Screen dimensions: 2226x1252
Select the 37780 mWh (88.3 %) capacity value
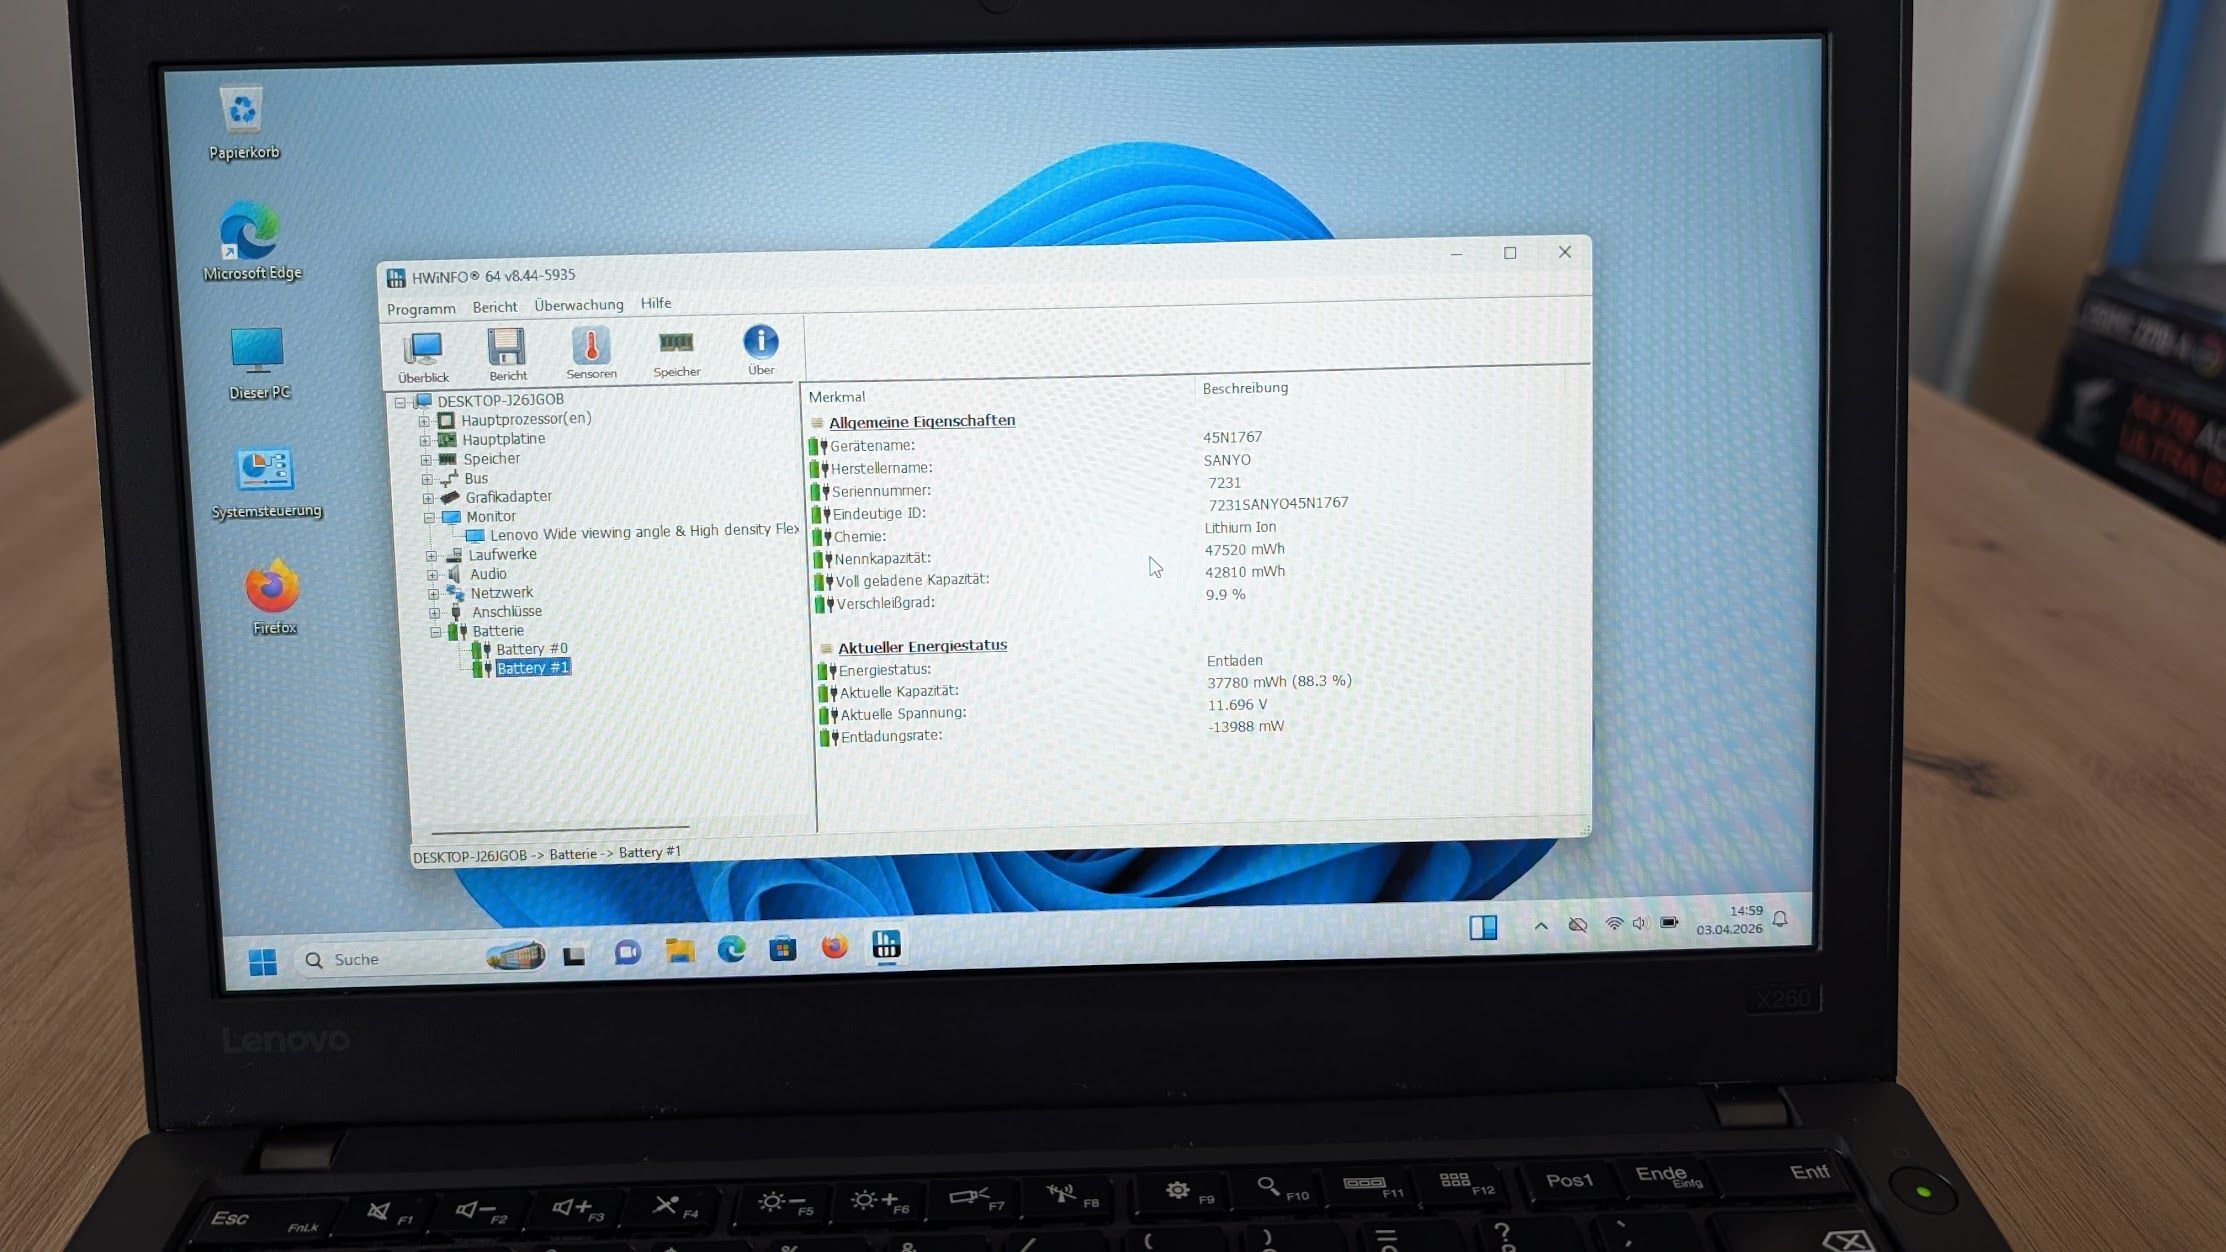click(1279, 682)
